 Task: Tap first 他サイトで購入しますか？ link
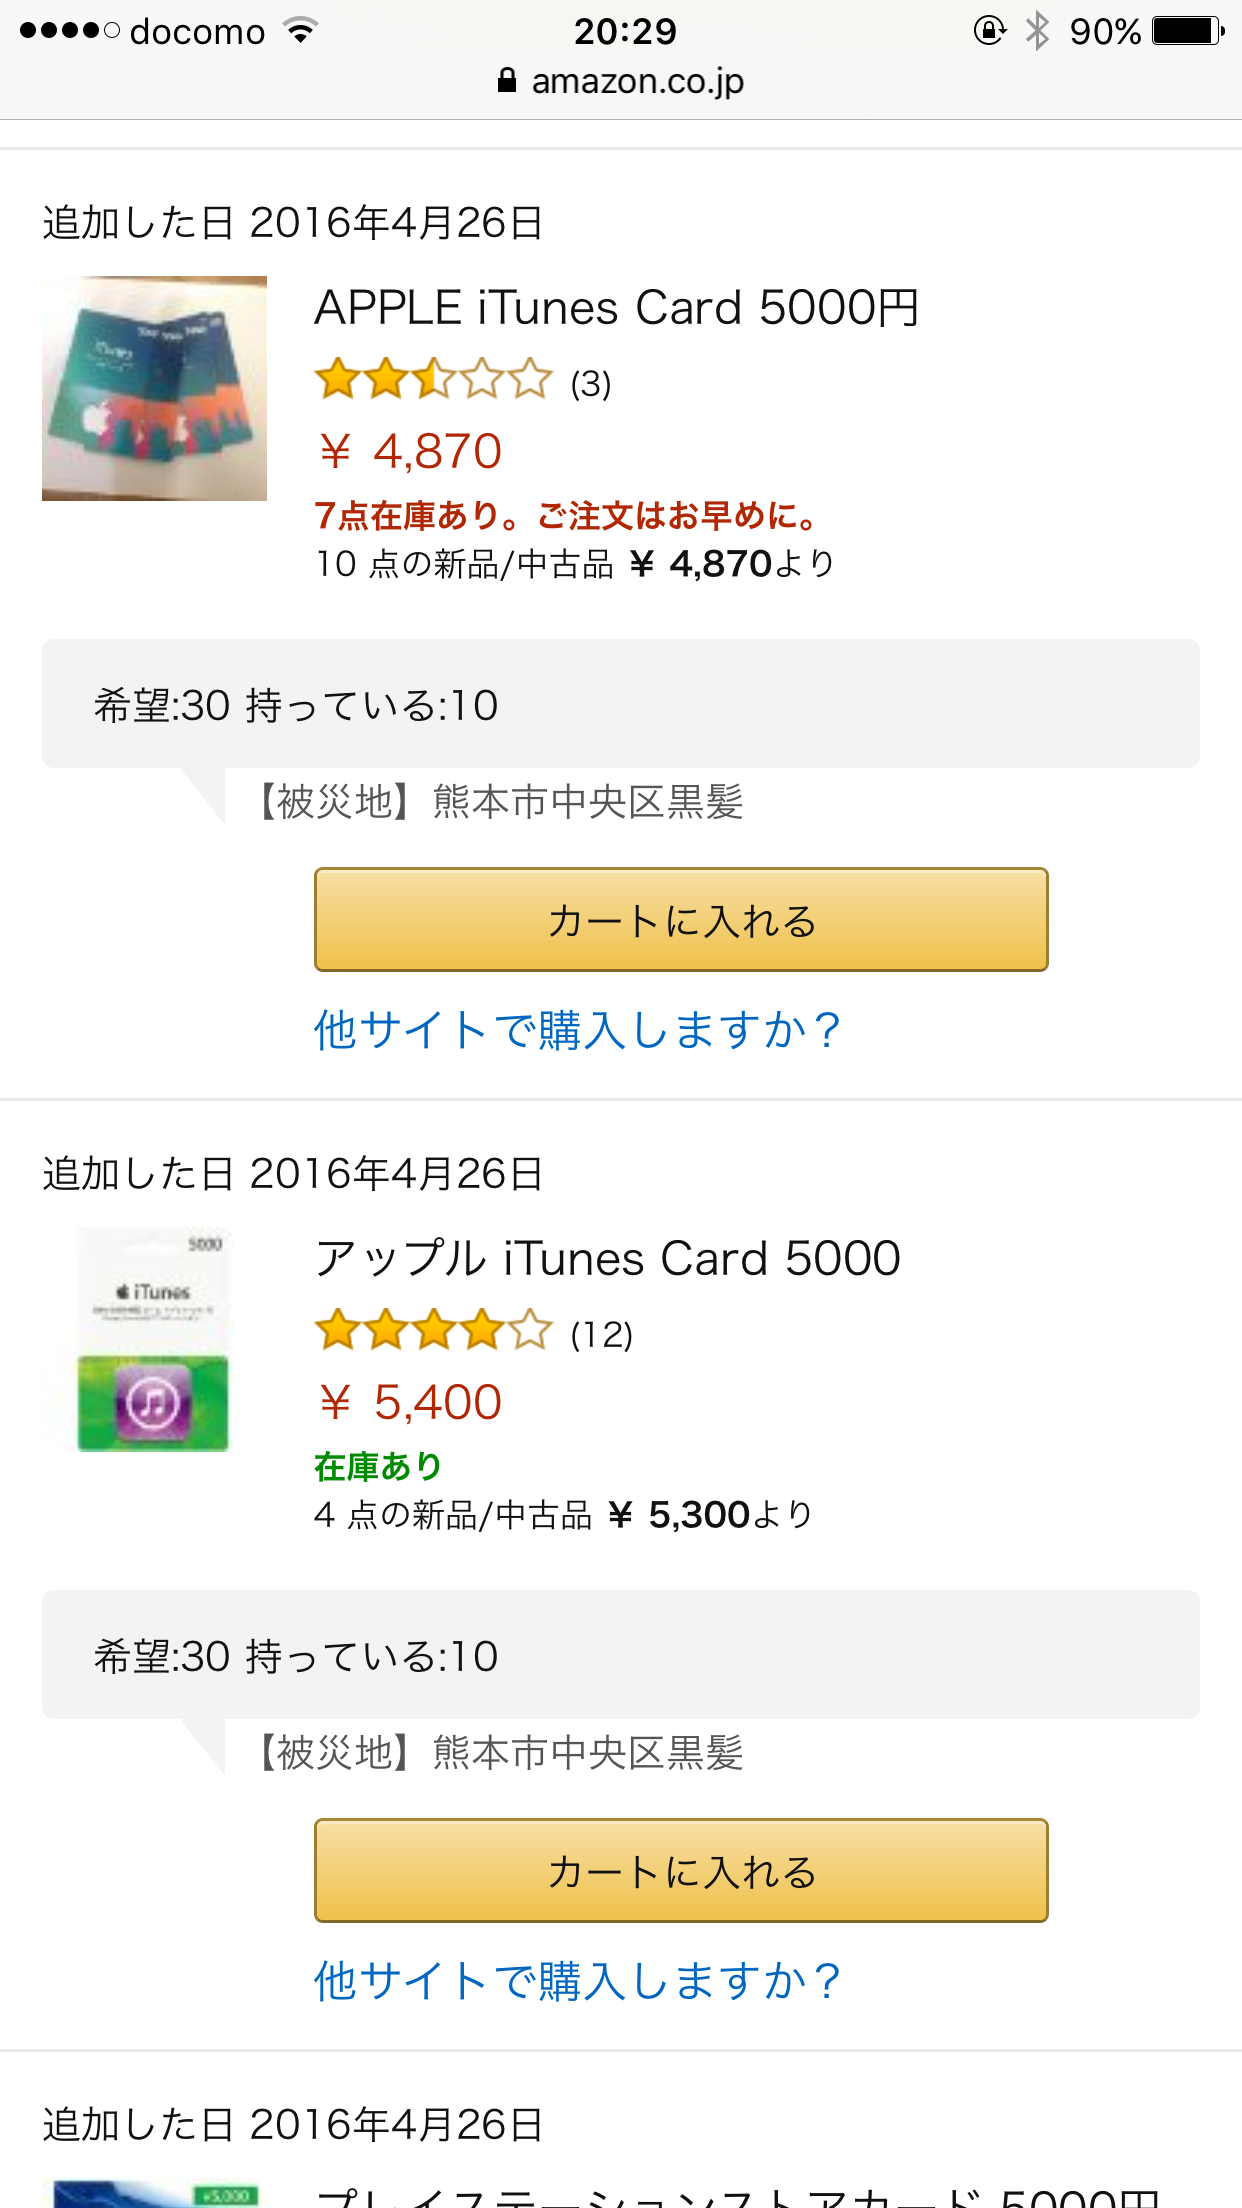[578, 1030]
